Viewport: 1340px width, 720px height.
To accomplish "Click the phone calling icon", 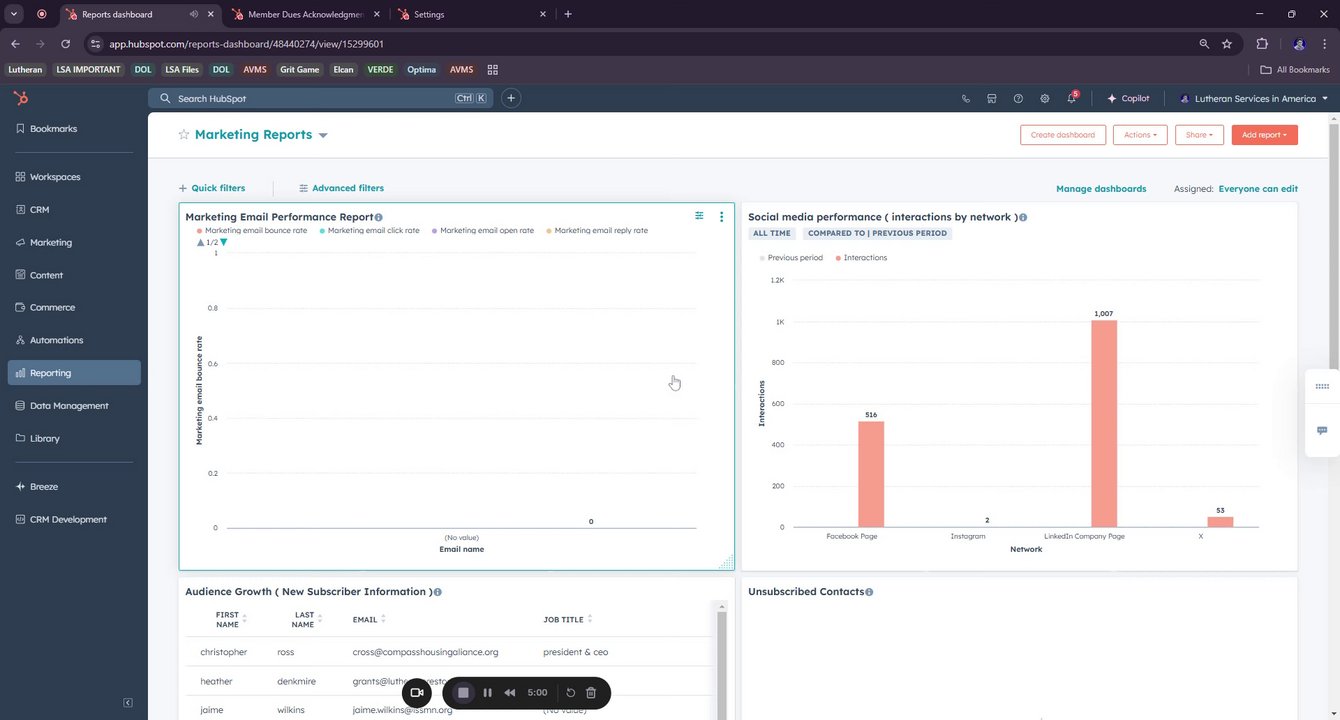I will point(965,99).
